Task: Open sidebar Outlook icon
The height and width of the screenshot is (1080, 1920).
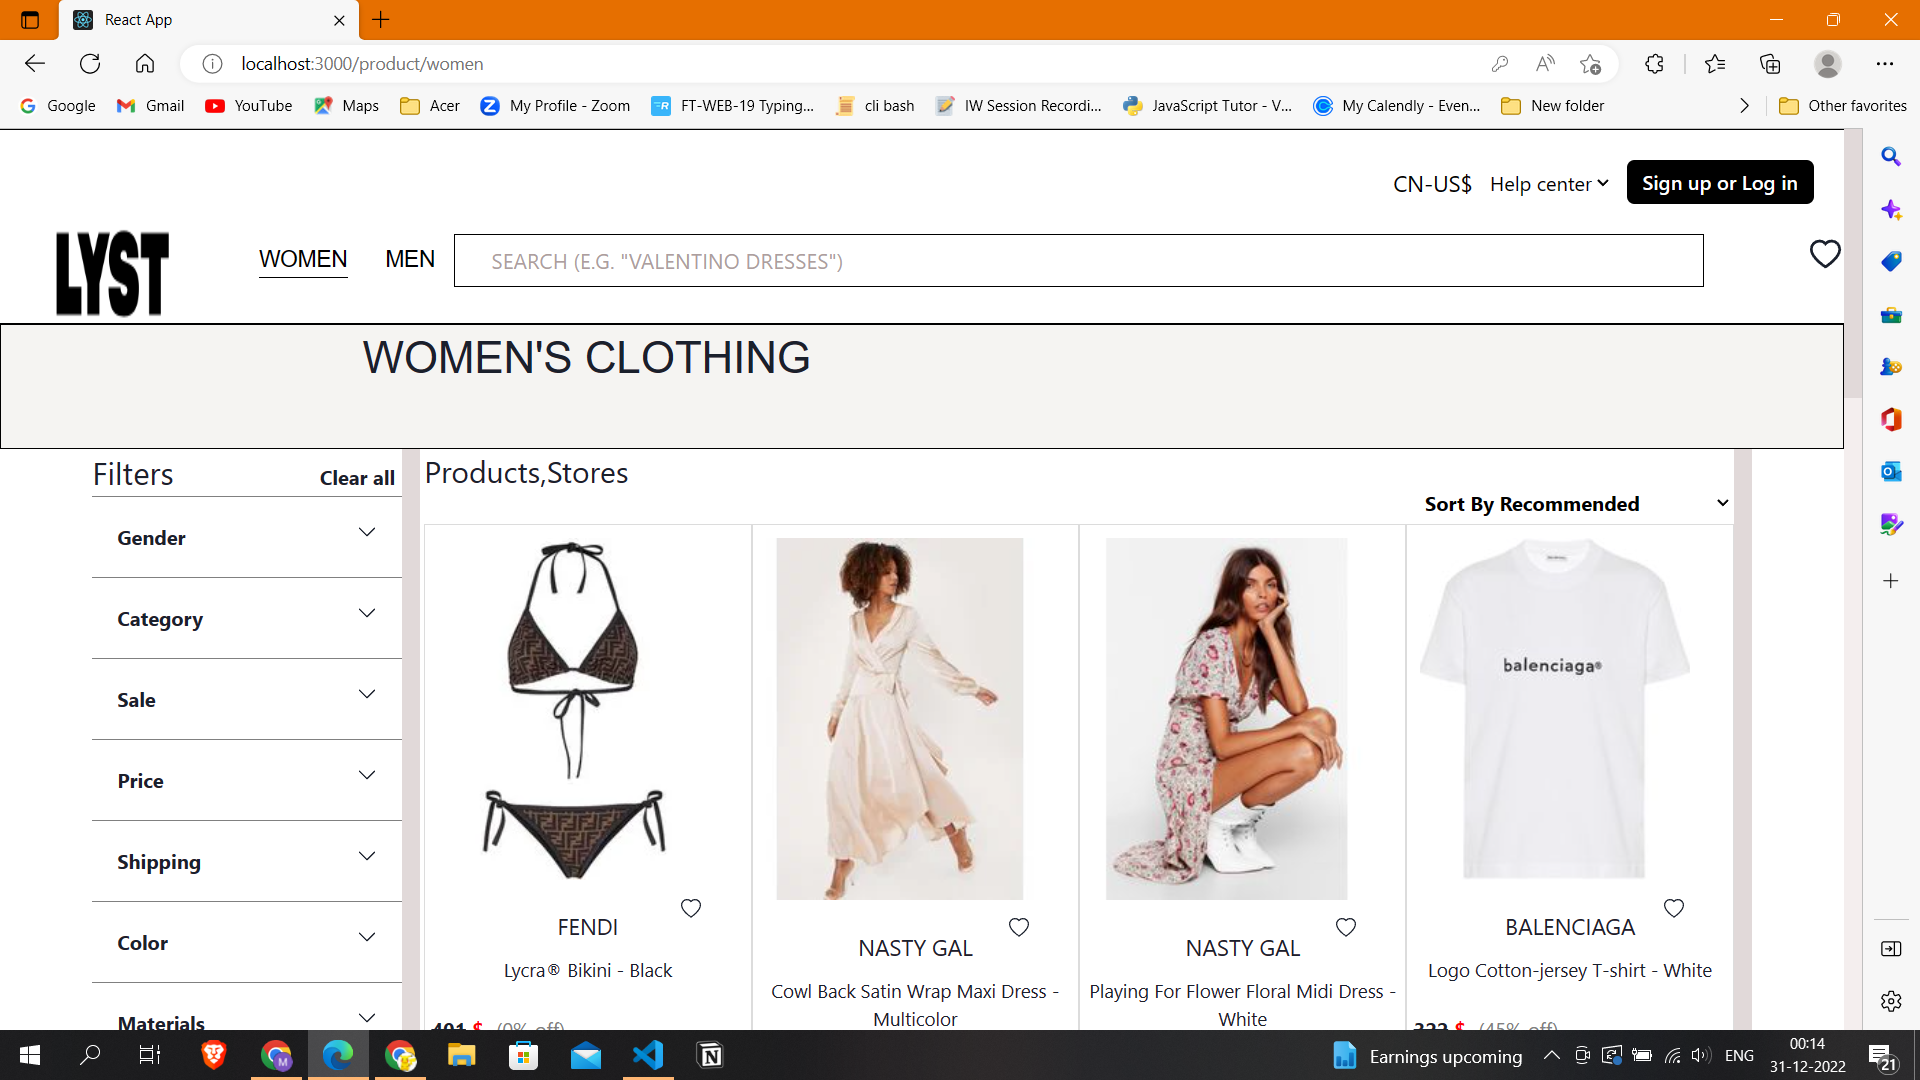Action: [x=1891, y=471]
